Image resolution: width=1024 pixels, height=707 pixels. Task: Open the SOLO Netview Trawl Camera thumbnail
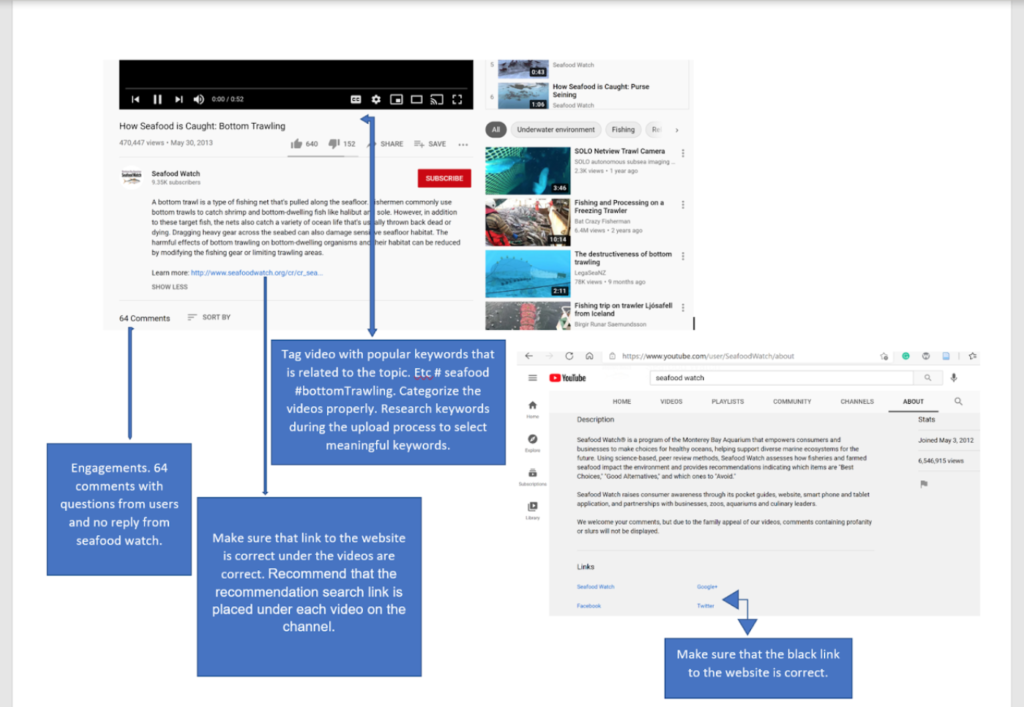pyautogui.click(x=528, y=171)
